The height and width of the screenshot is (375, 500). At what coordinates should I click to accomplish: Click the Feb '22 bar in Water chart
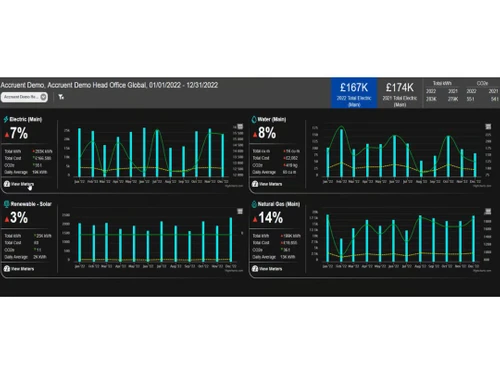click(x=341, y=153)
